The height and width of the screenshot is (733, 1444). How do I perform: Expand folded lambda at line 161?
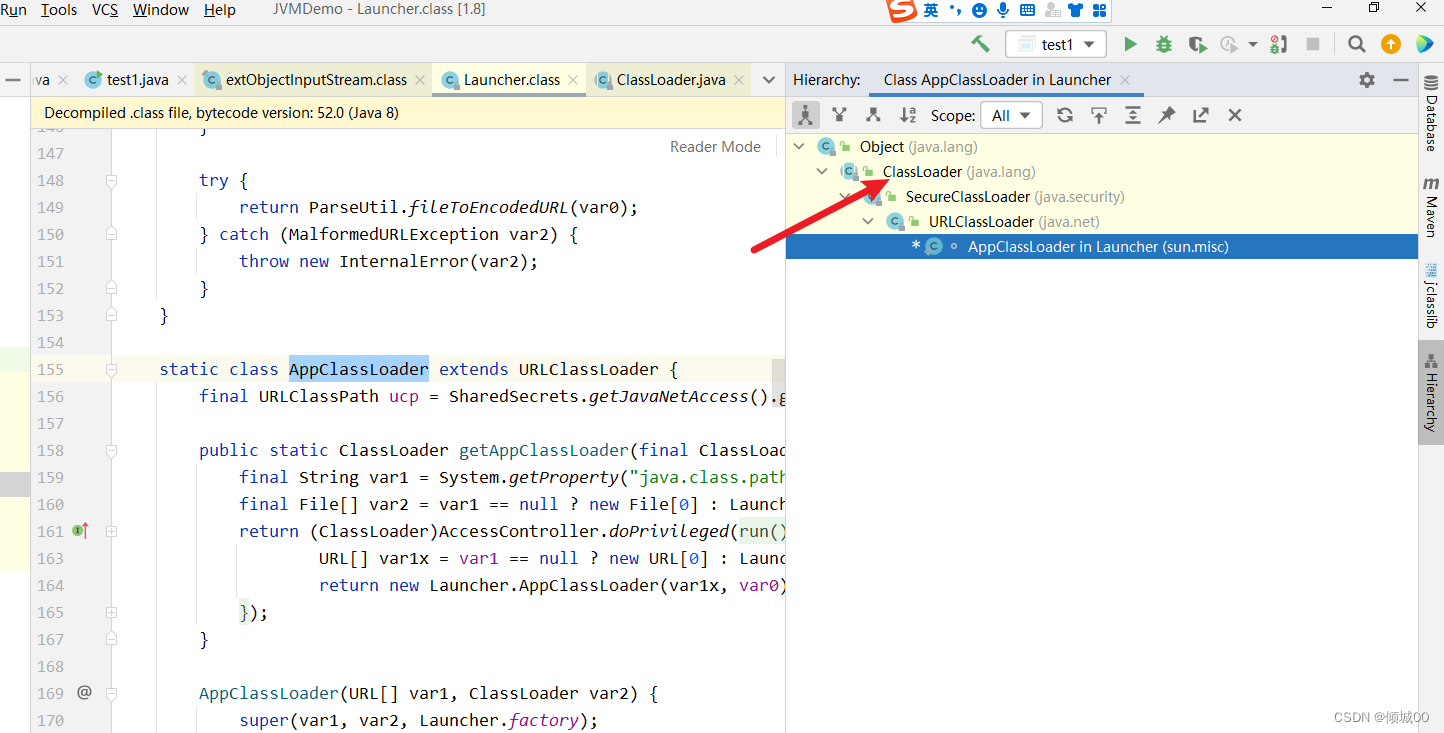[111, 531]
